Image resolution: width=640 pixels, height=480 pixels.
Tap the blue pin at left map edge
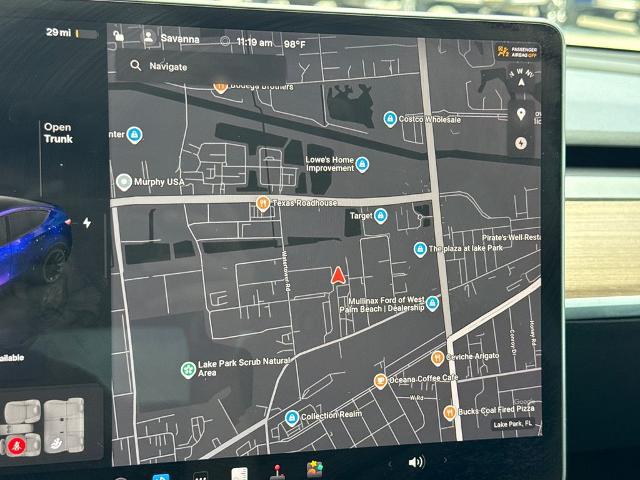[x=134, y=135]
